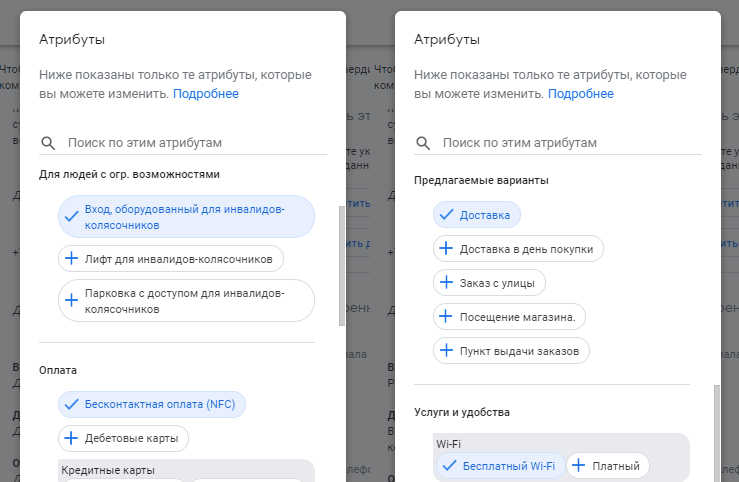The height and width of the screenshot is (482, 739).
Task: Click 'Кредитные карты' group label
Action: tap(108, 470)
